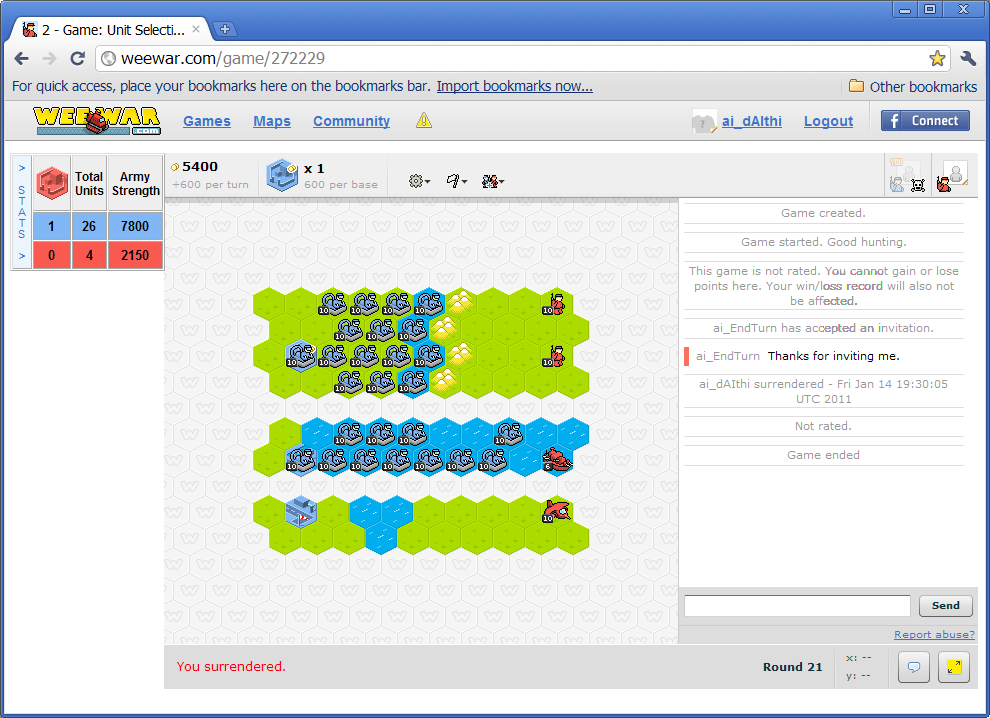Click the Game started. Good hunting. message

point(823,242)
